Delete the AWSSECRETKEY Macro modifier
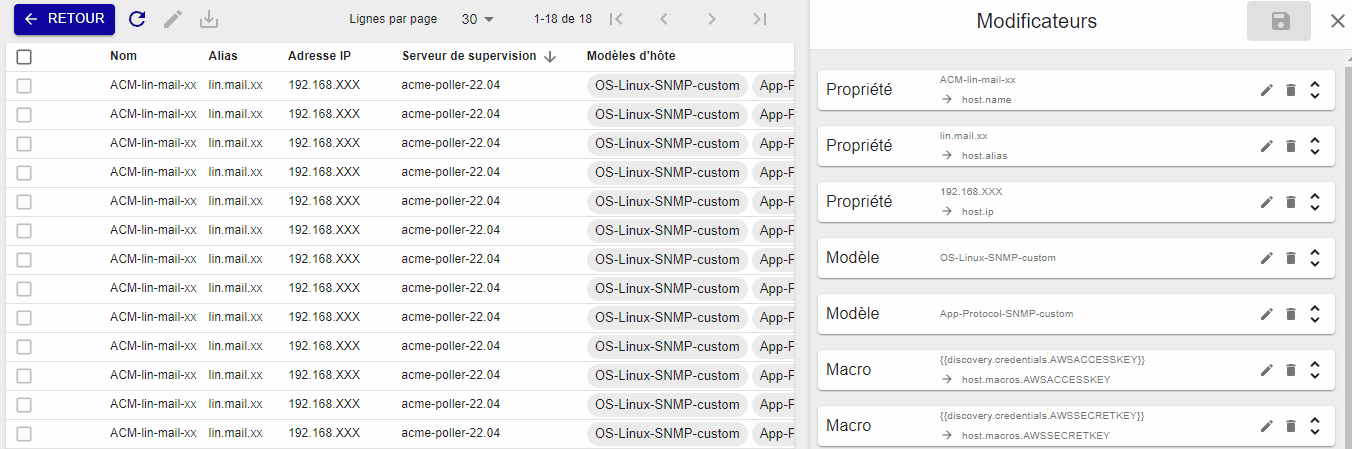This screenshot has width=1352, height=449. click(x=1290, y=426)
